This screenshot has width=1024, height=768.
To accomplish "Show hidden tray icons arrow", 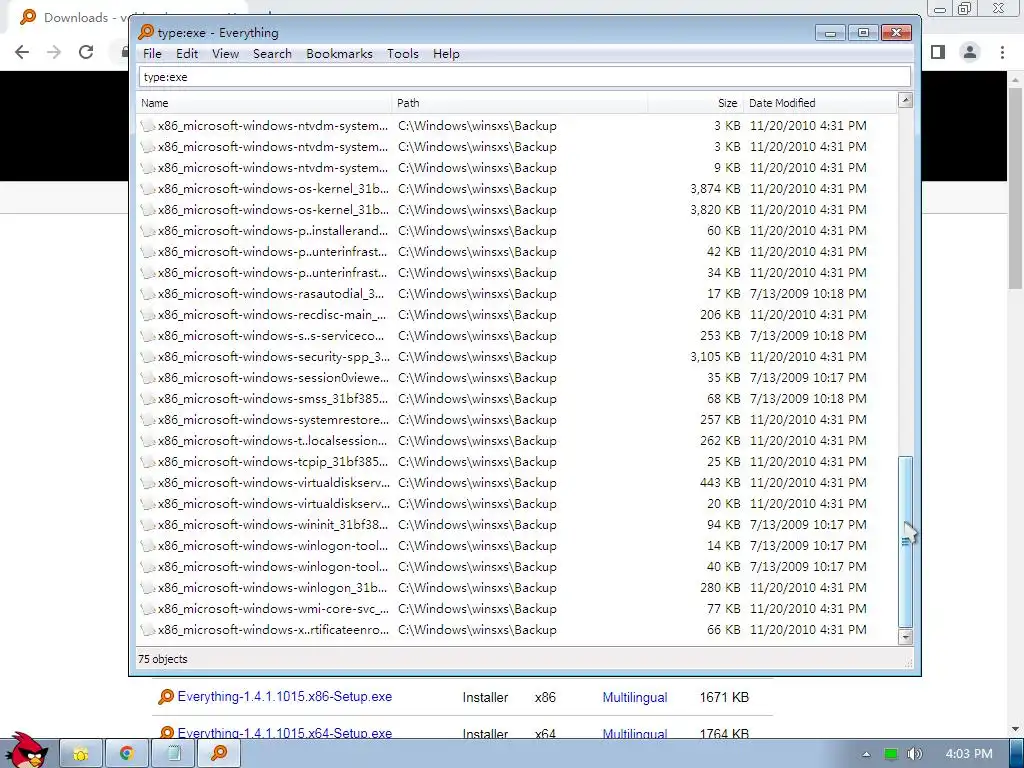I will 866,754.
